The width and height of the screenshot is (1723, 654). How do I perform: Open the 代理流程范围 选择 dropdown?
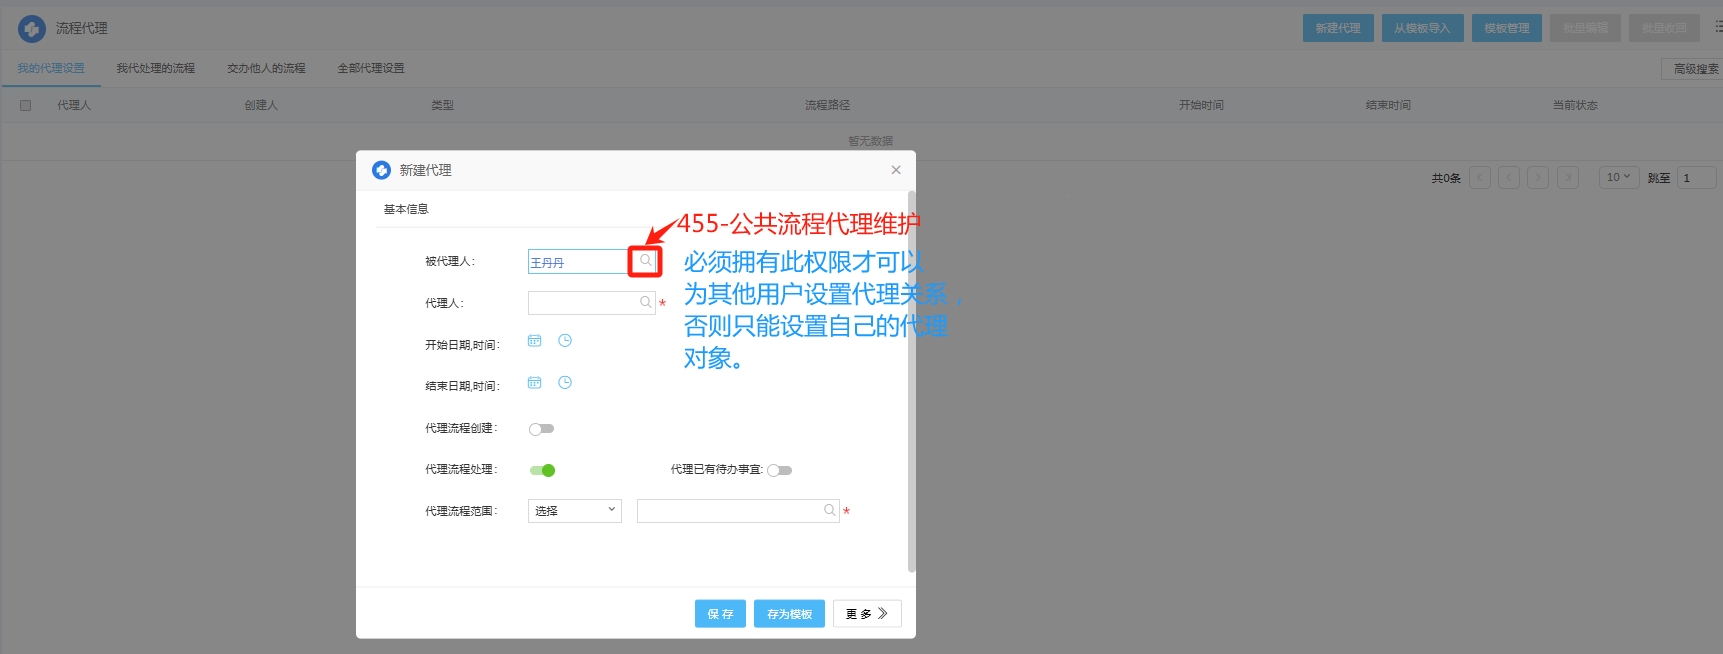pos(574,511)
